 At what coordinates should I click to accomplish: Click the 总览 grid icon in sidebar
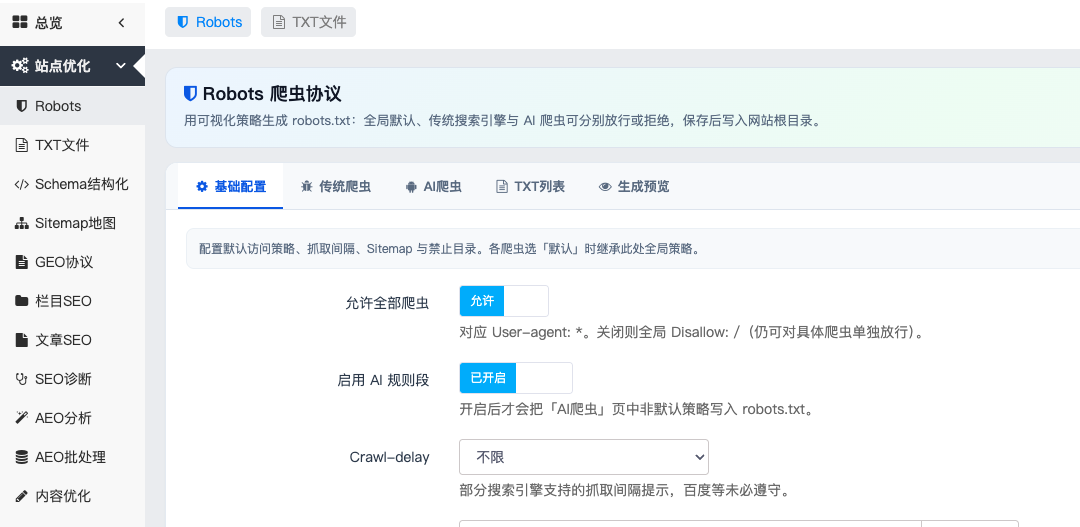point(20,23)
